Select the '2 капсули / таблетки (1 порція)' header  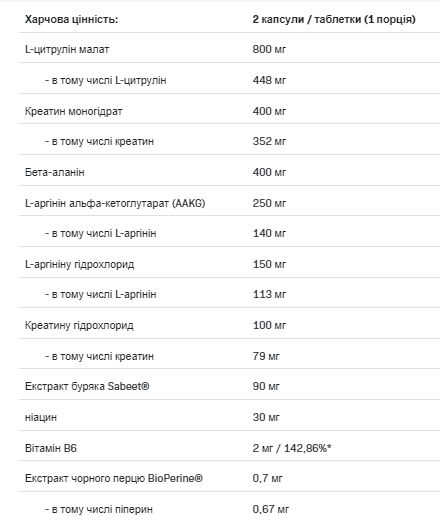point(334,19)
